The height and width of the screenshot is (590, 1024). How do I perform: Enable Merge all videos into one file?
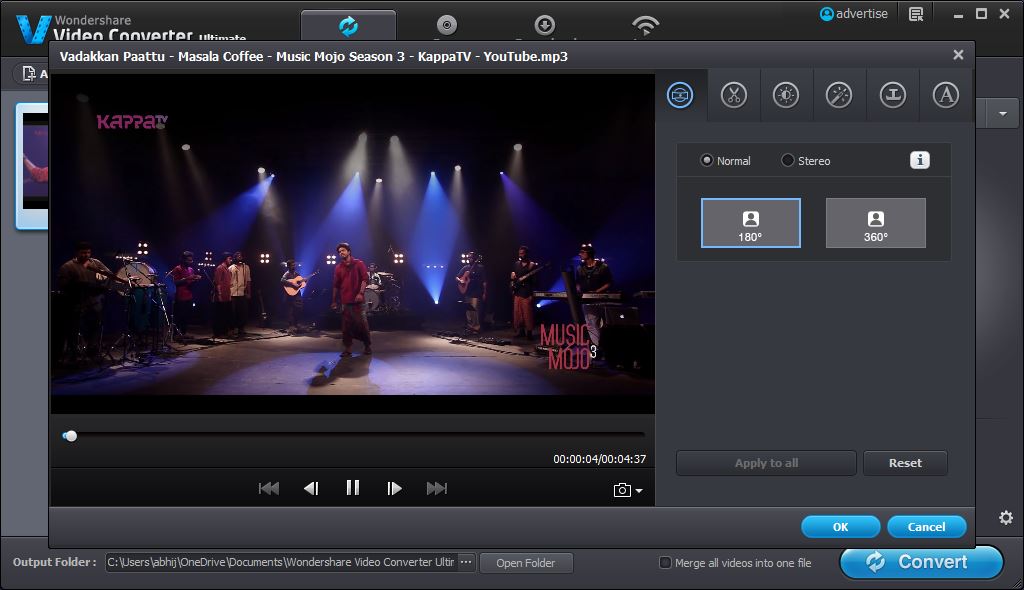[x=664, y=562]
